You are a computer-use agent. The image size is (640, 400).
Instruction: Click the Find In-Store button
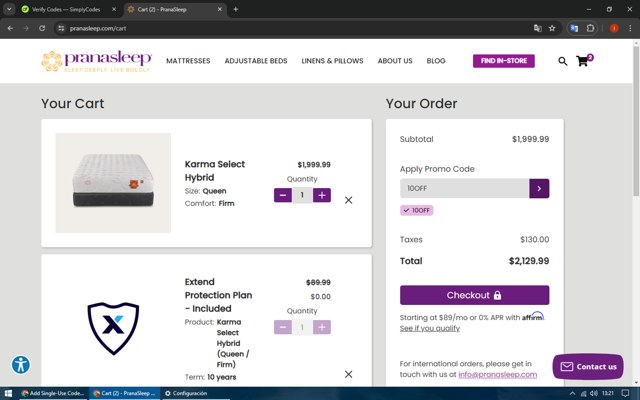coord(504,61)
